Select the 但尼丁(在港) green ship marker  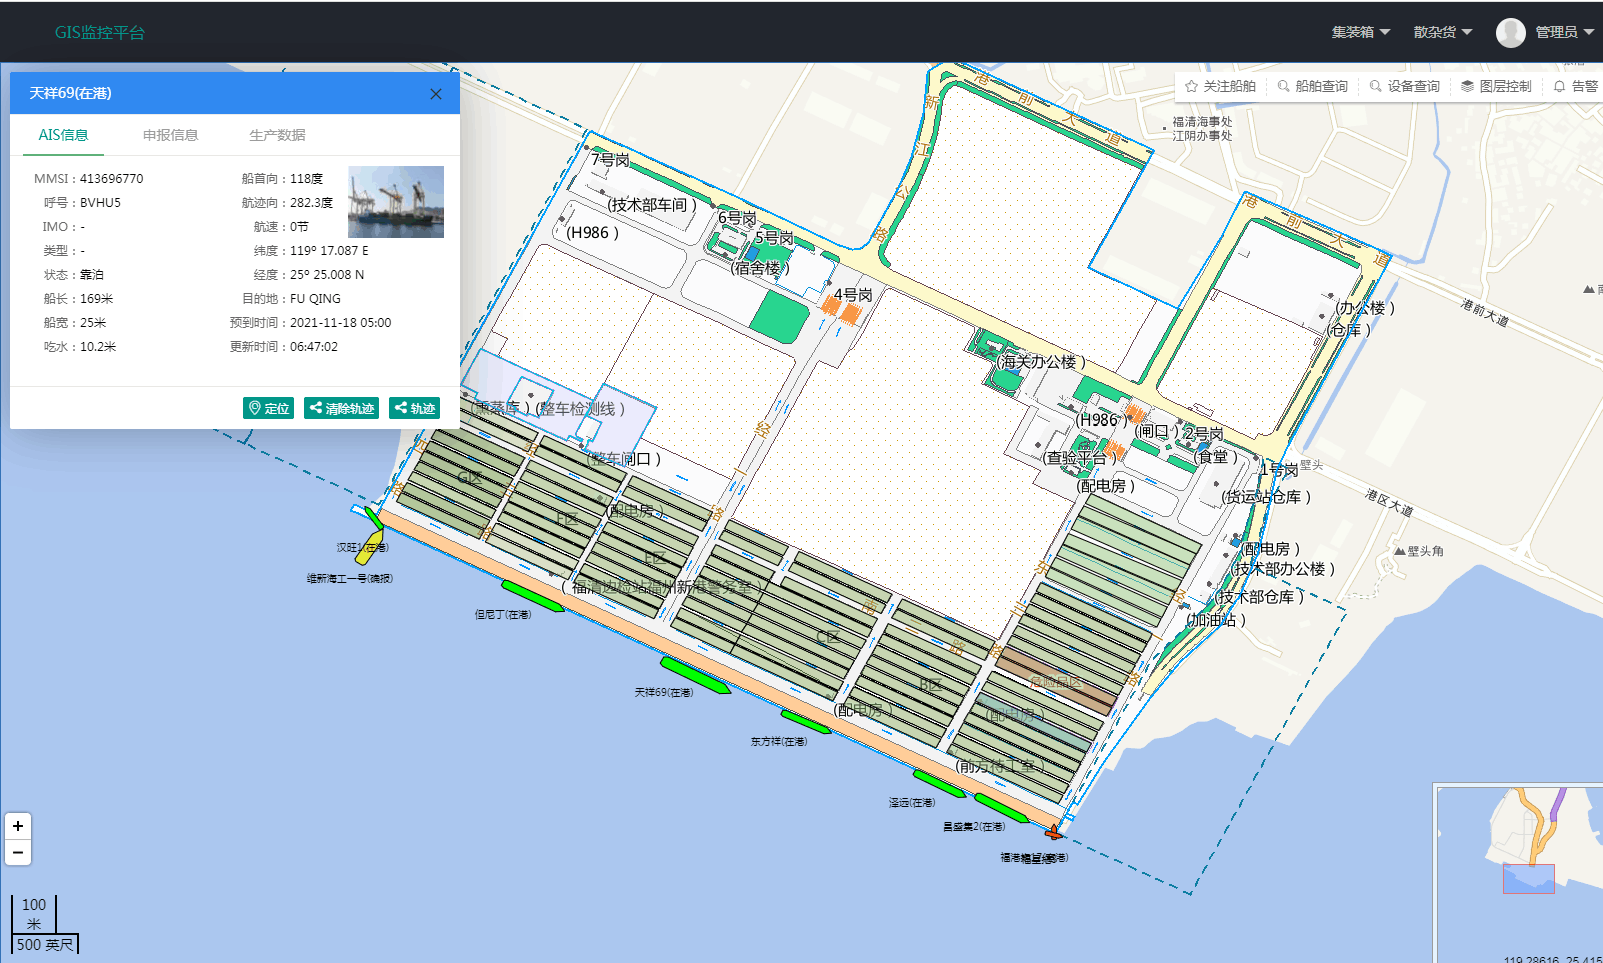(x=532, y=596)
